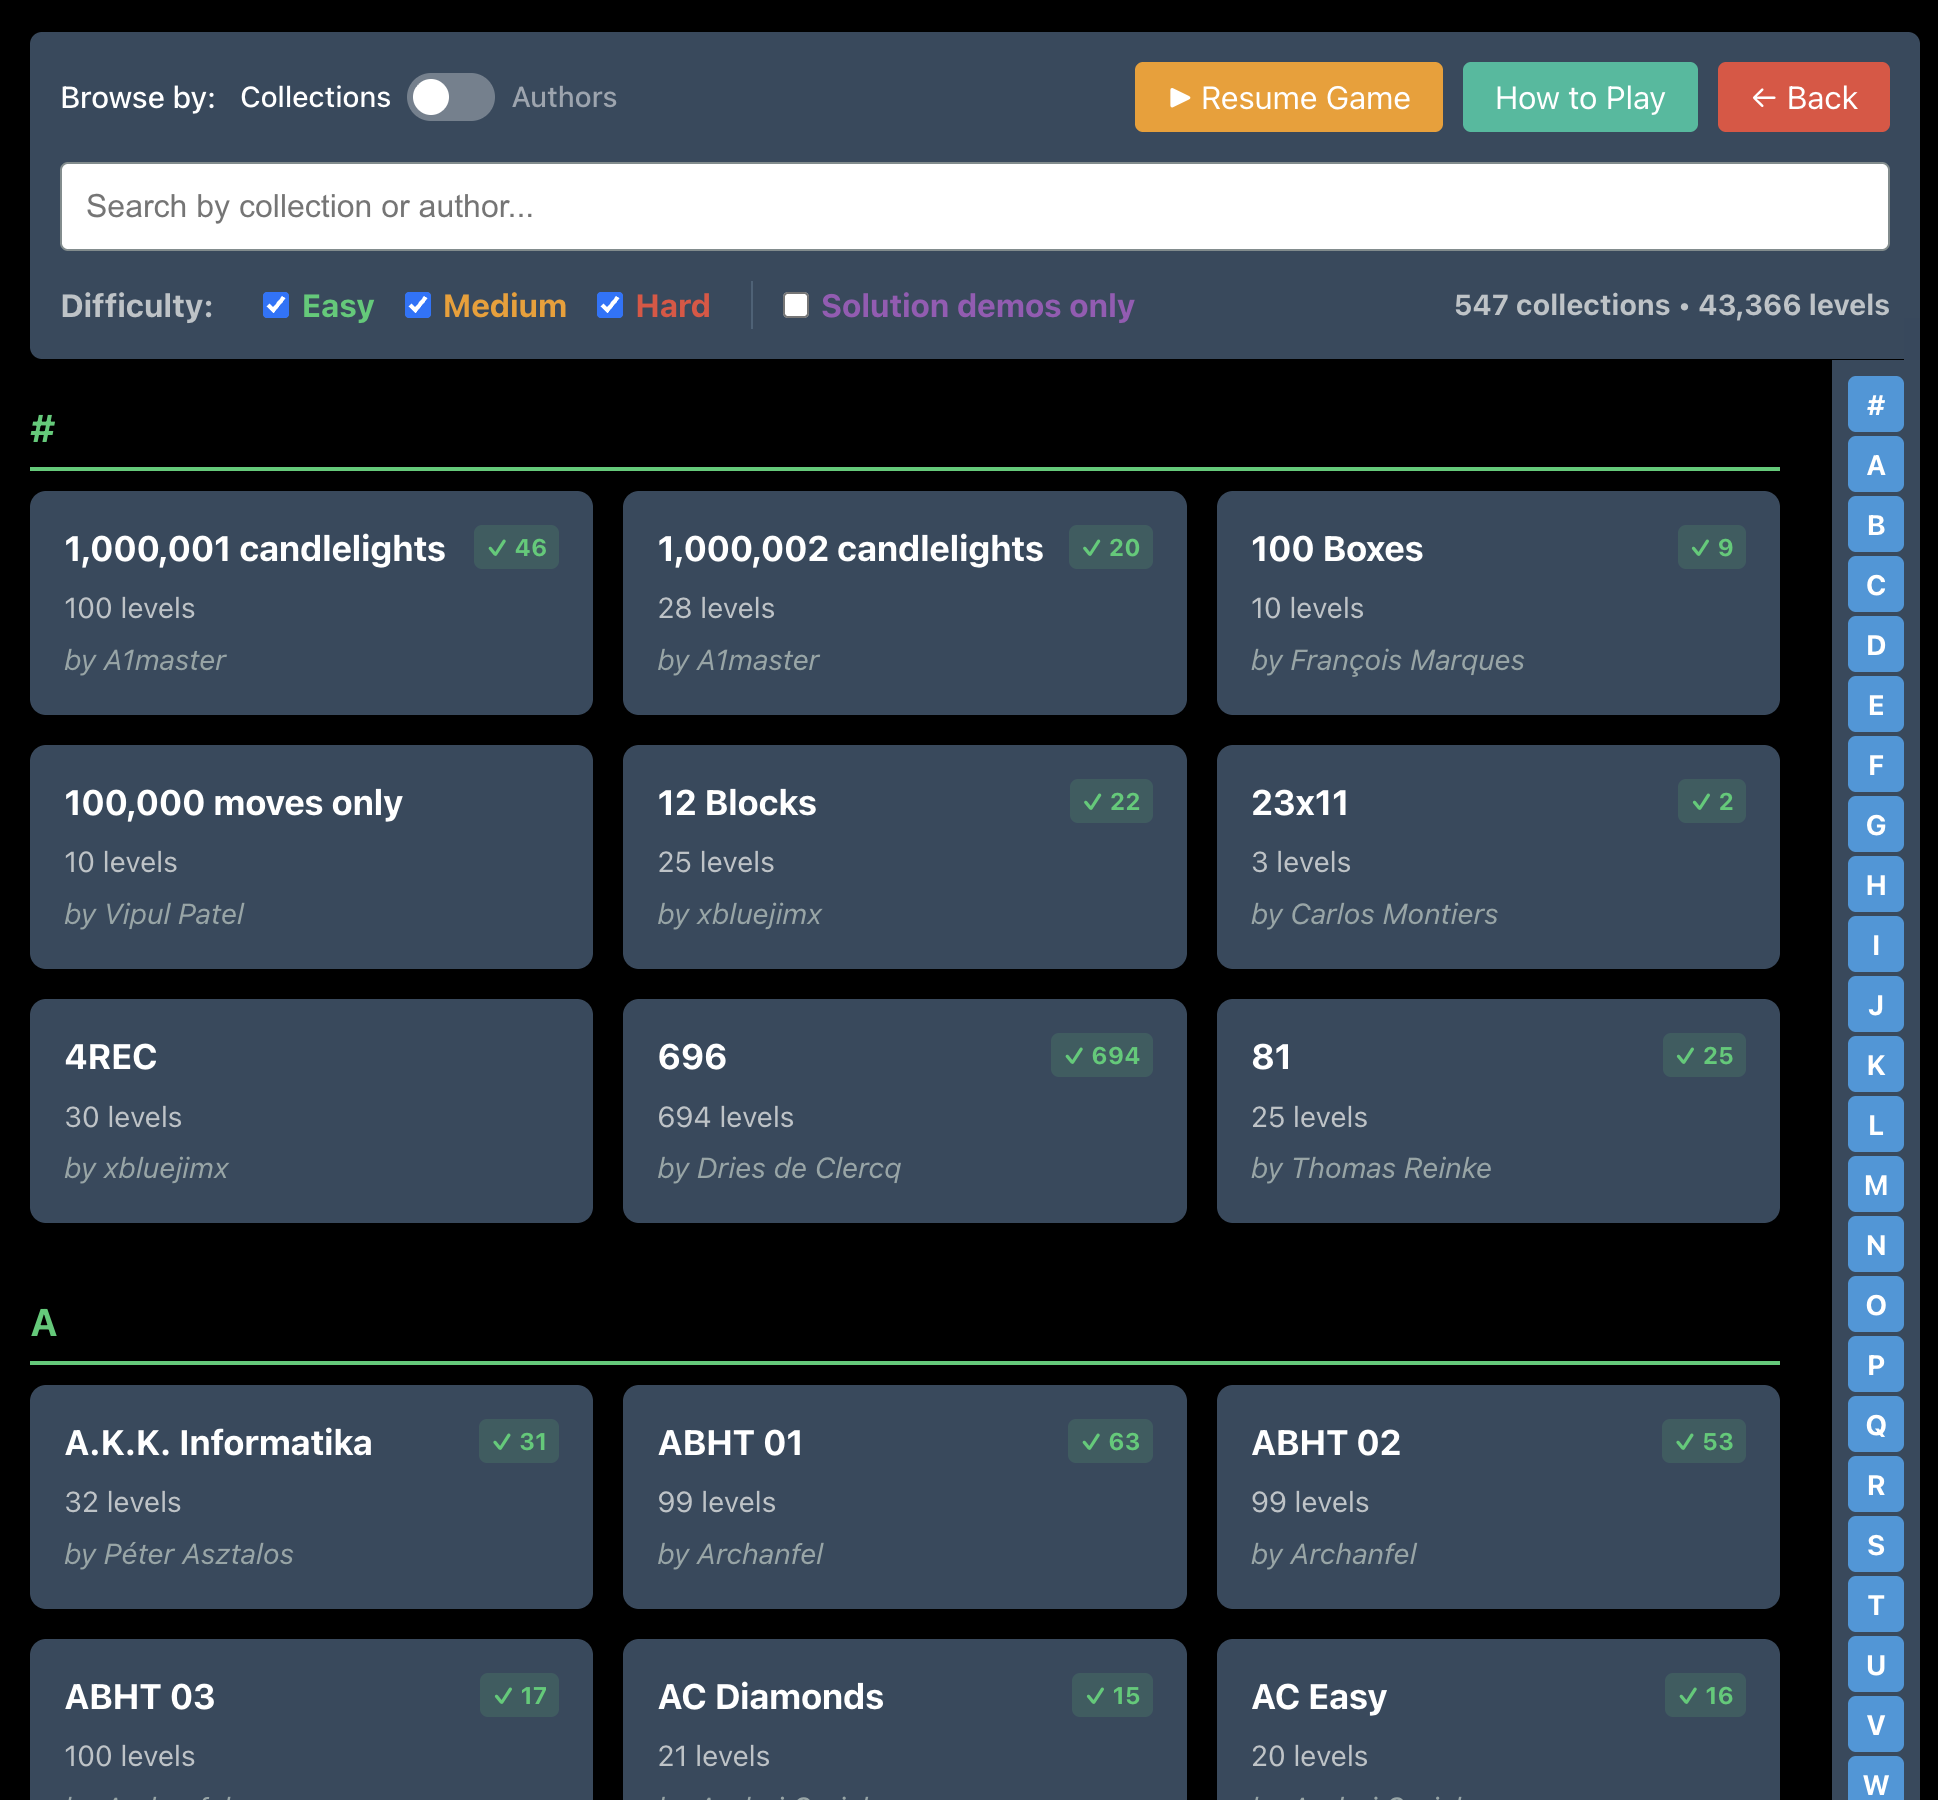Jump to letter B in the index
The width and height of the screenshot is (1938, 1800).
coord(1875,525)
